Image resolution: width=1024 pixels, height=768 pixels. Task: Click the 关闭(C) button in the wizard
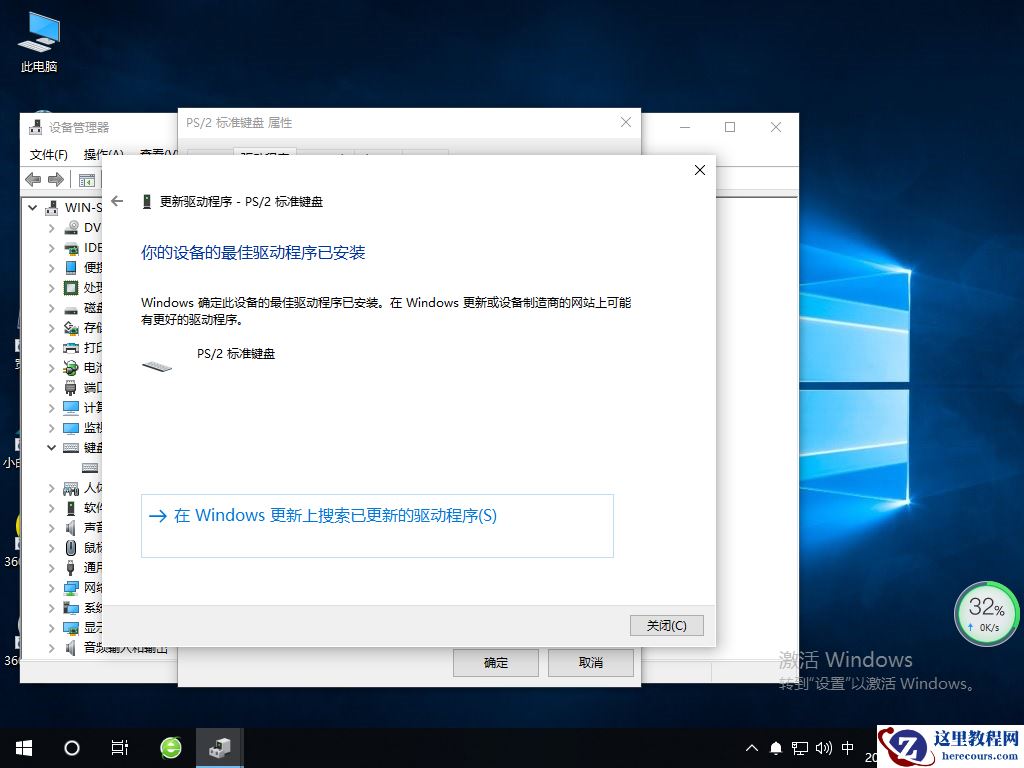(666, 625)
